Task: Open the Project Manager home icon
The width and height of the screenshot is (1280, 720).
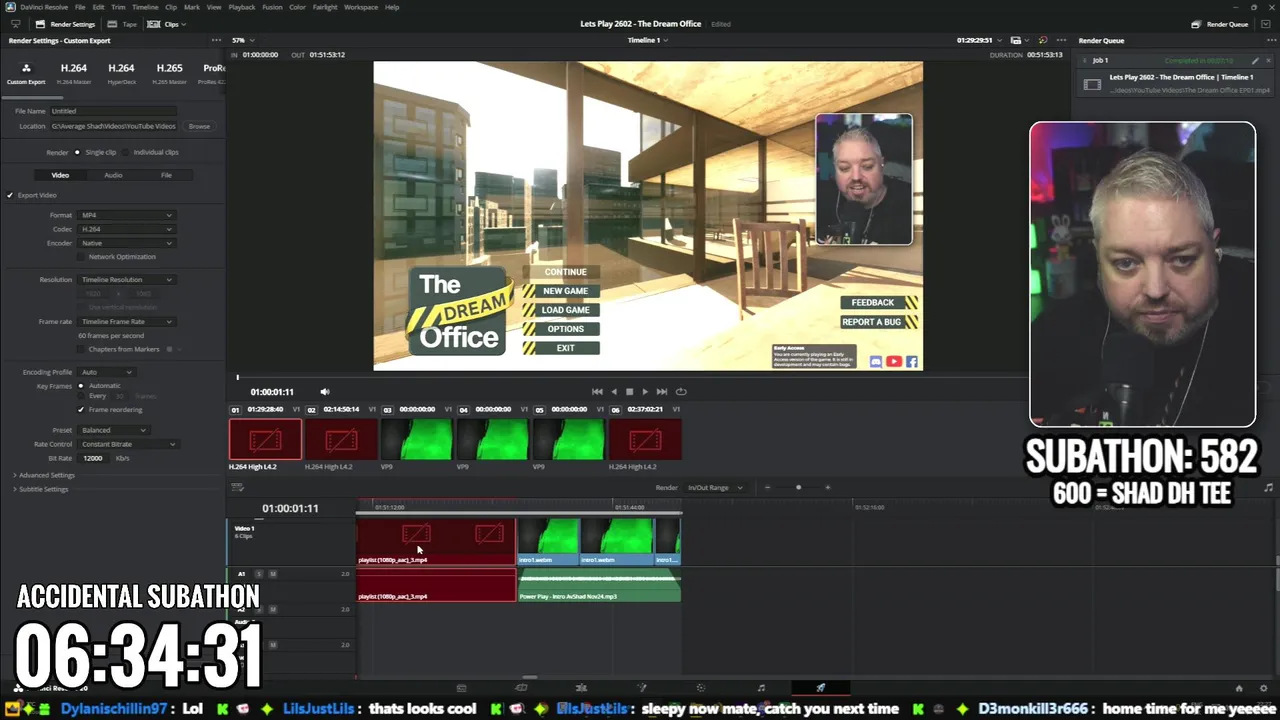Action: pyautogui.click(x=1239, y=688)
